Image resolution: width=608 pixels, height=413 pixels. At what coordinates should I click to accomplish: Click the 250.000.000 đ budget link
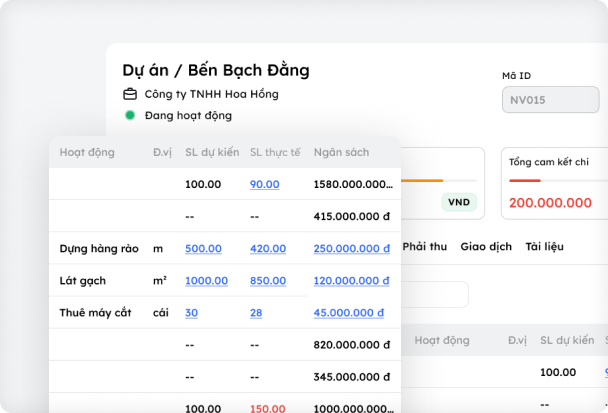pyautogui.click(x=351, y=248)
